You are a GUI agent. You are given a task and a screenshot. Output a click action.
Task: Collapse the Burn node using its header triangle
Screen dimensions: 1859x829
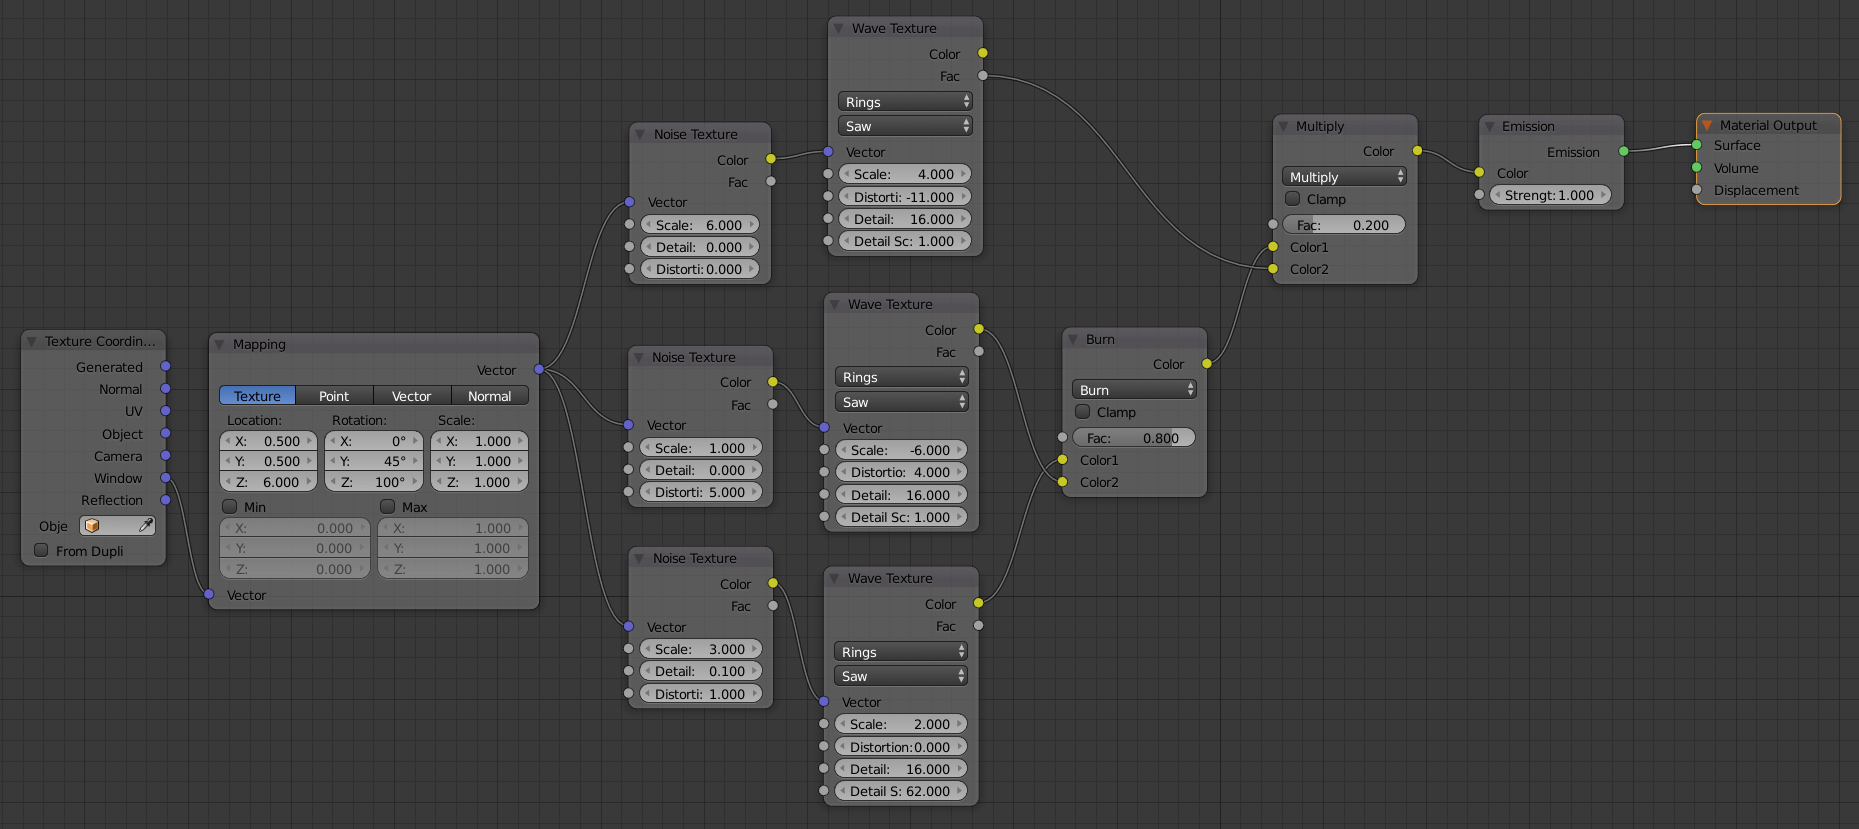(1073, 340)
